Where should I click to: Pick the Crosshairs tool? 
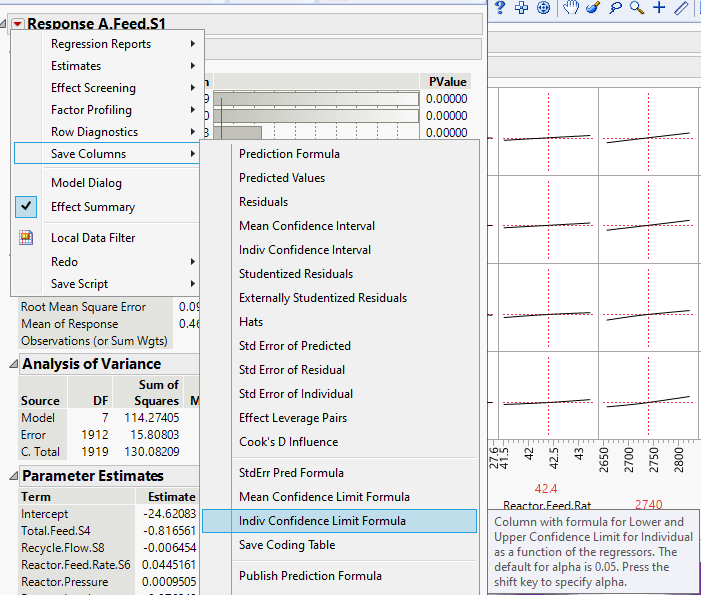(659, 8)
